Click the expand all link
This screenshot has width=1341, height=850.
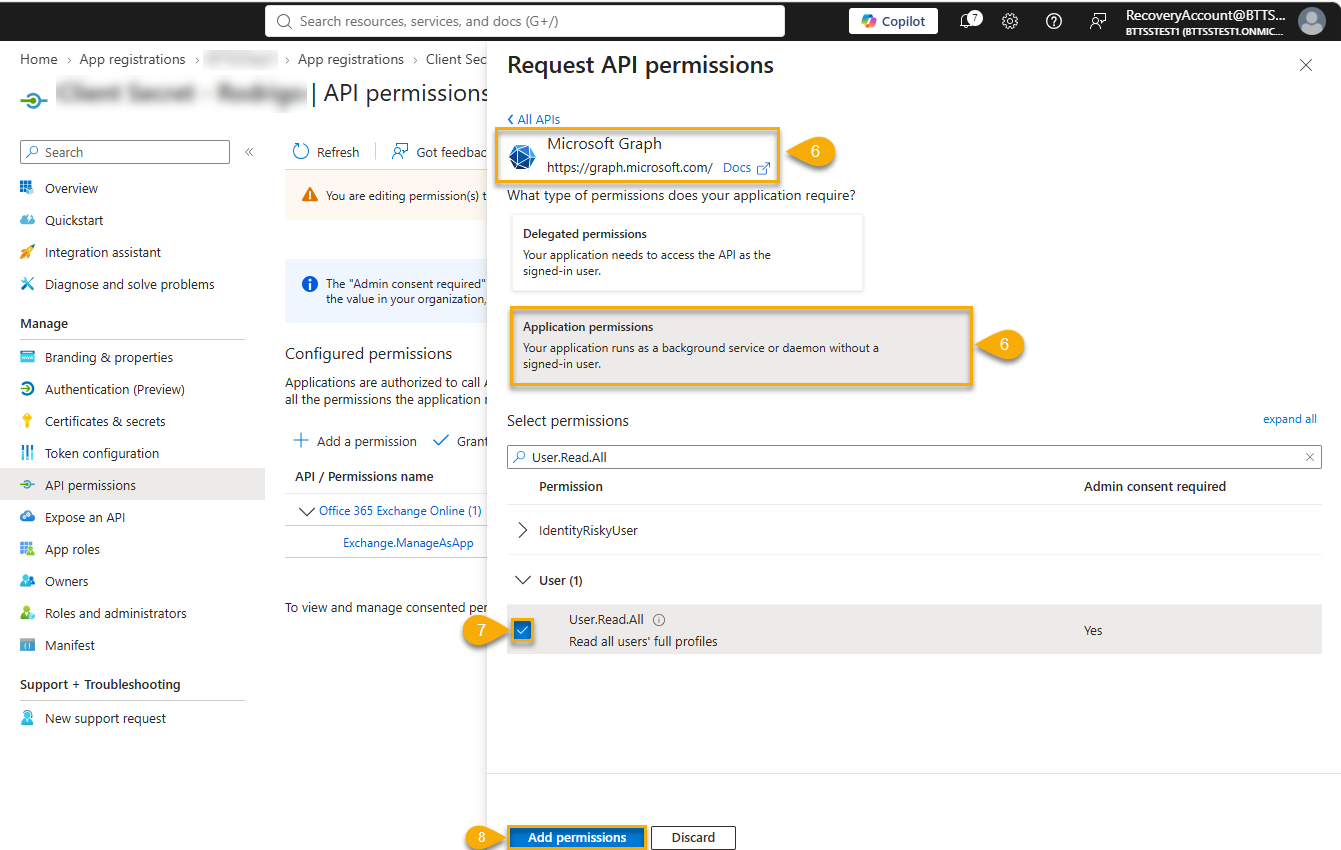[1290, 419]
